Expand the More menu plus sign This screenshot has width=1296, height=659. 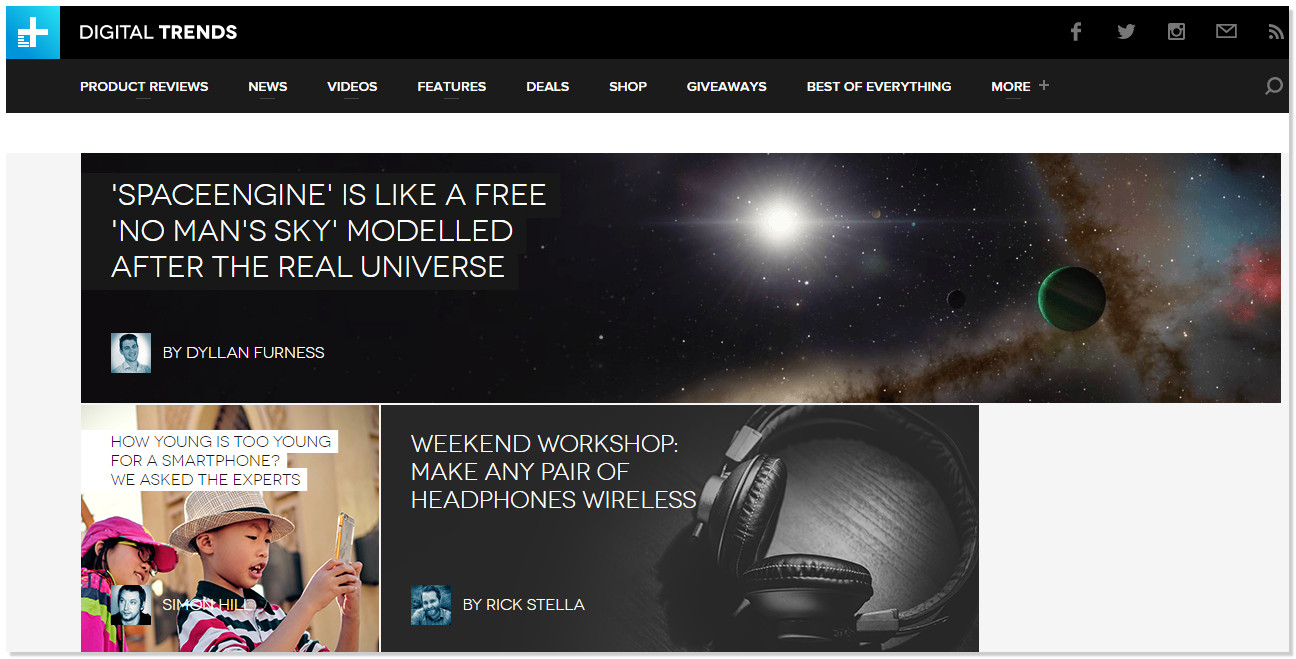point(1044,85)
